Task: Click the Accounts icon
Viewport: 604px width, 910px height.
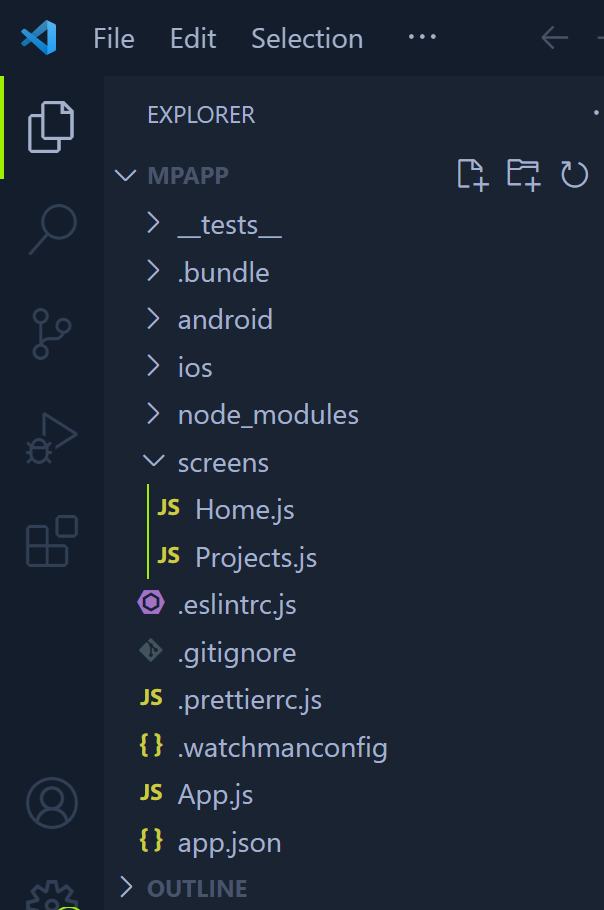Action: (51, 804)
